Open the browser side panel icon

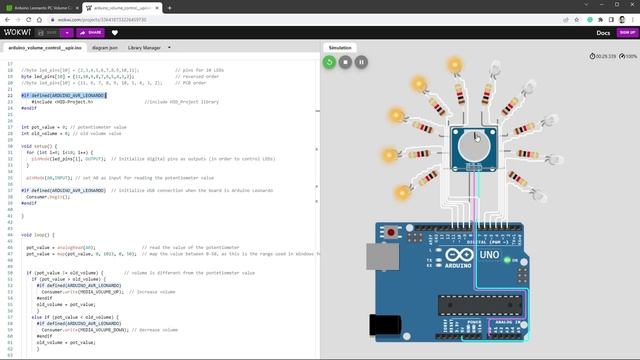pyautogui.click(x=611, y=20)
